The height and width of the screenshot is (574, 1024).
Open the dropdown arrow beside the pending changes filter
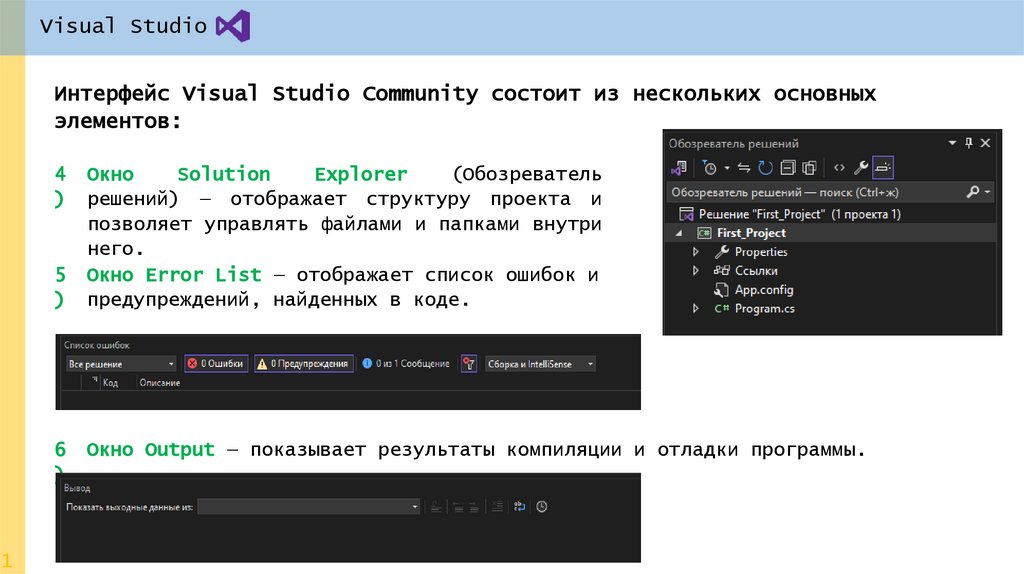[727, 168]
